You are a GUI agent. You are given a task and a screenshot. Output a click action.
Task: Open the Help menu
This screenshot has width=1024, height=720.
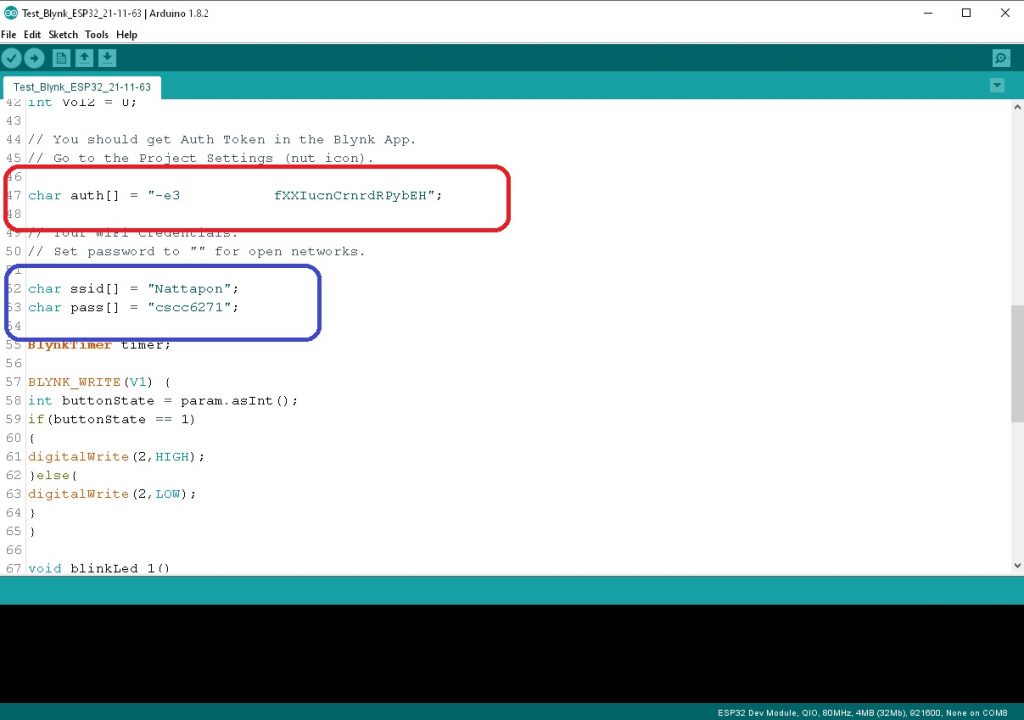tap(127, 35)
